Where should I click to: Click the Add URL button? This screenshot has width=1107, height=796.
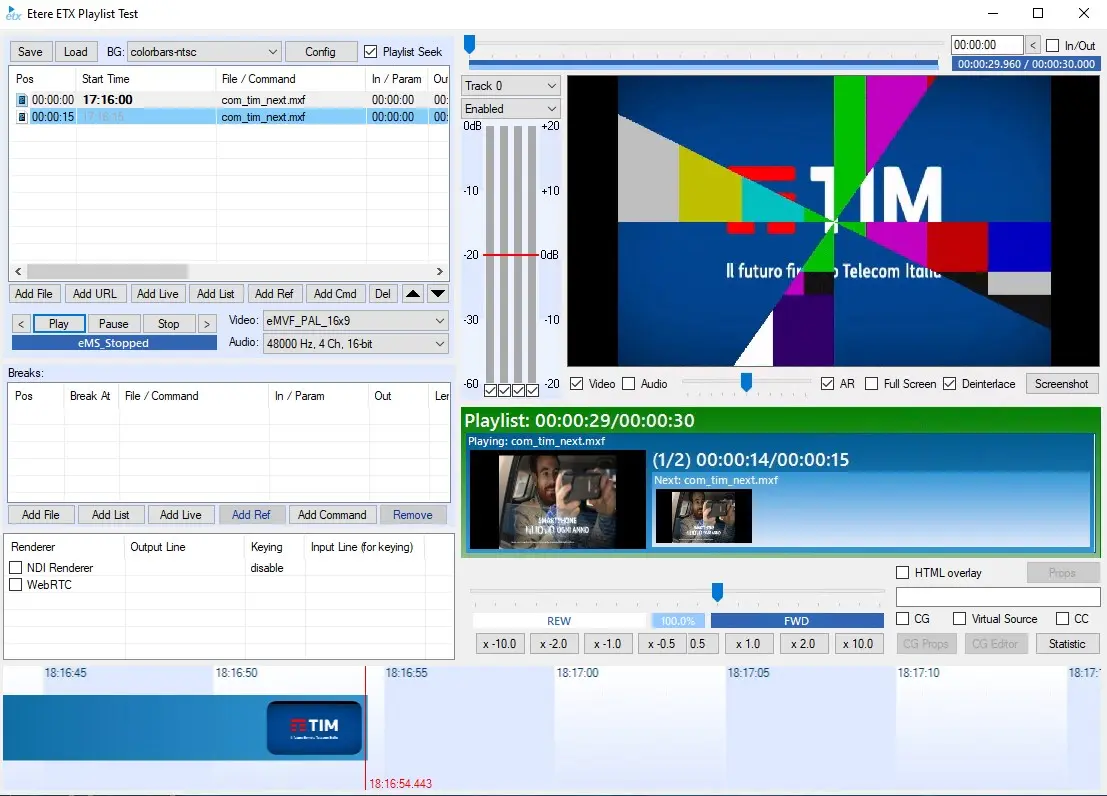coord(95,294)
